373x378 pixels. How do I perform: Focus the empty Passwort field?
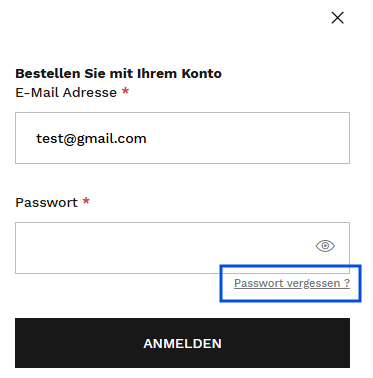click(182, 248)
